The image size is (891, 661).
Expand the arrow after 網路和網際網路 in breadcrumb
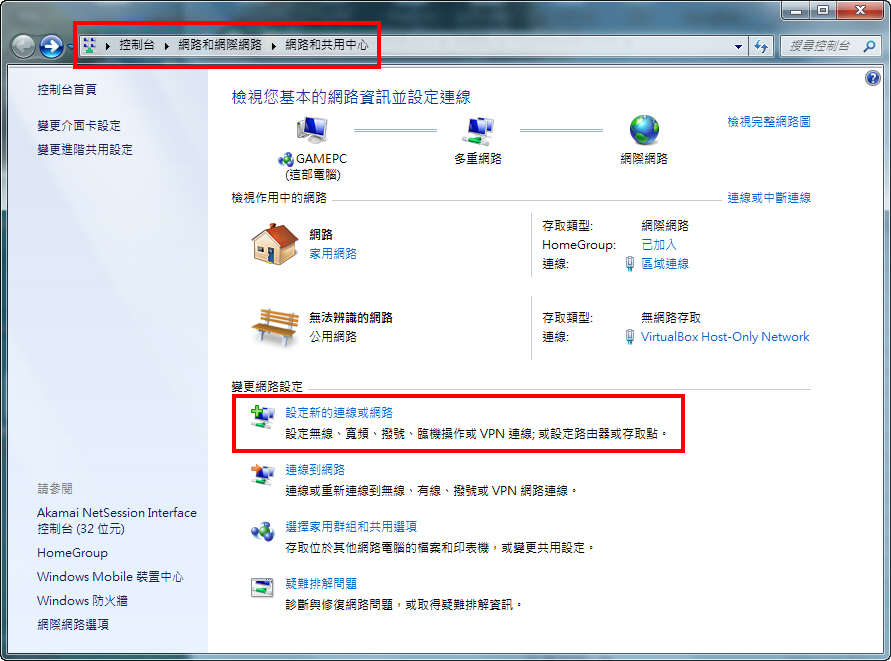272,46
